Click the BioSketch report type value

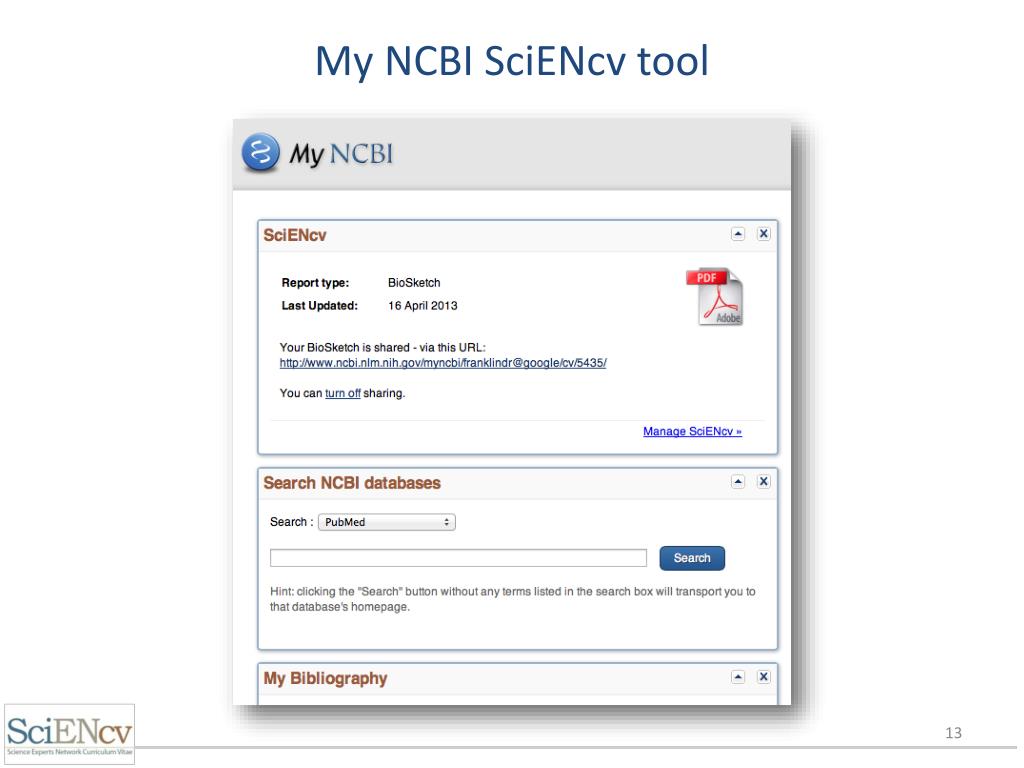pyautogui.click(x=414, y=283)
